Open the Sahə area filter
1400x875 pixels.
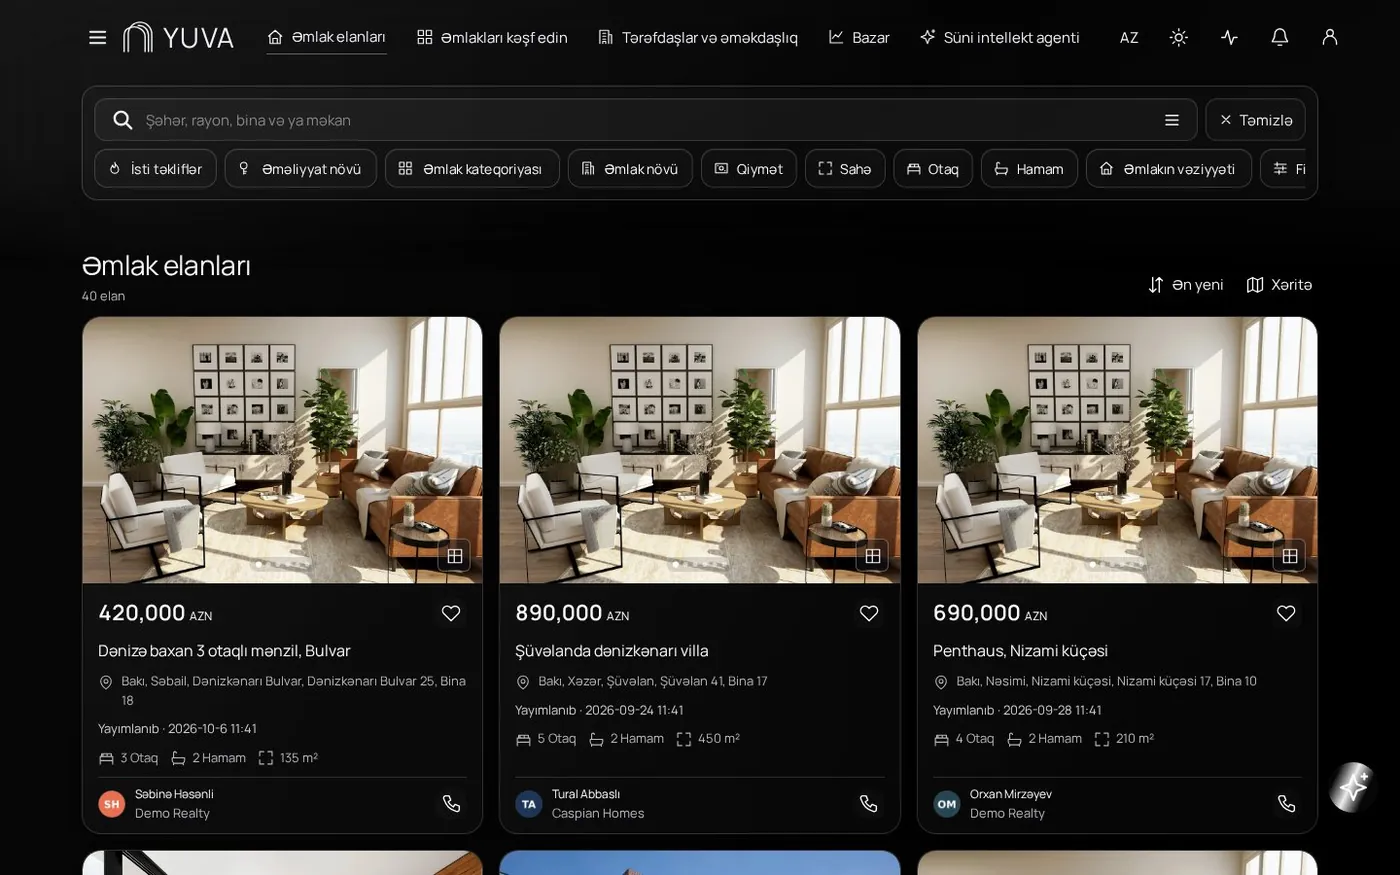click(x=845, y=169)
